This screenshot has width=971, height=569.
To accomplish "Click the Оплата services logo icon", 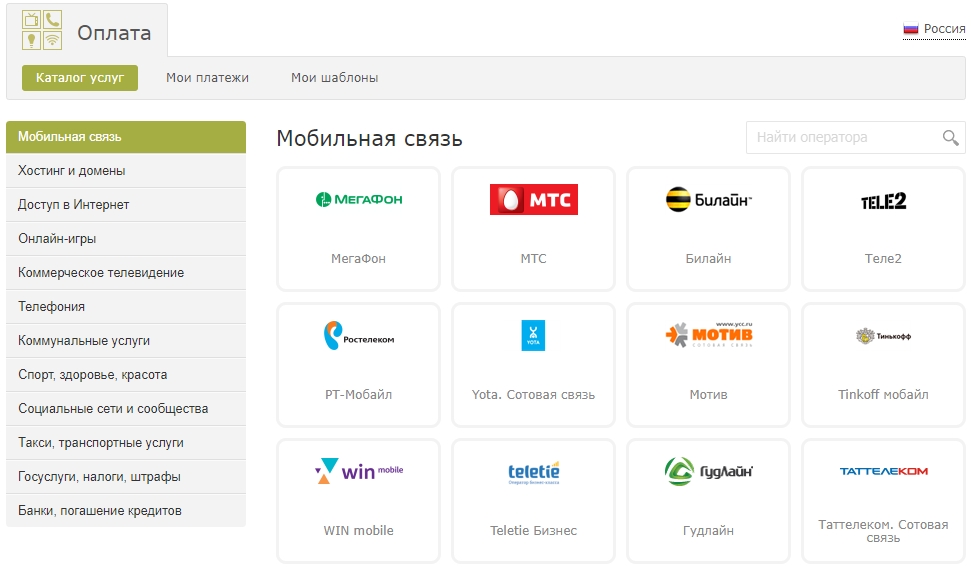I will (x=42, y=29).
